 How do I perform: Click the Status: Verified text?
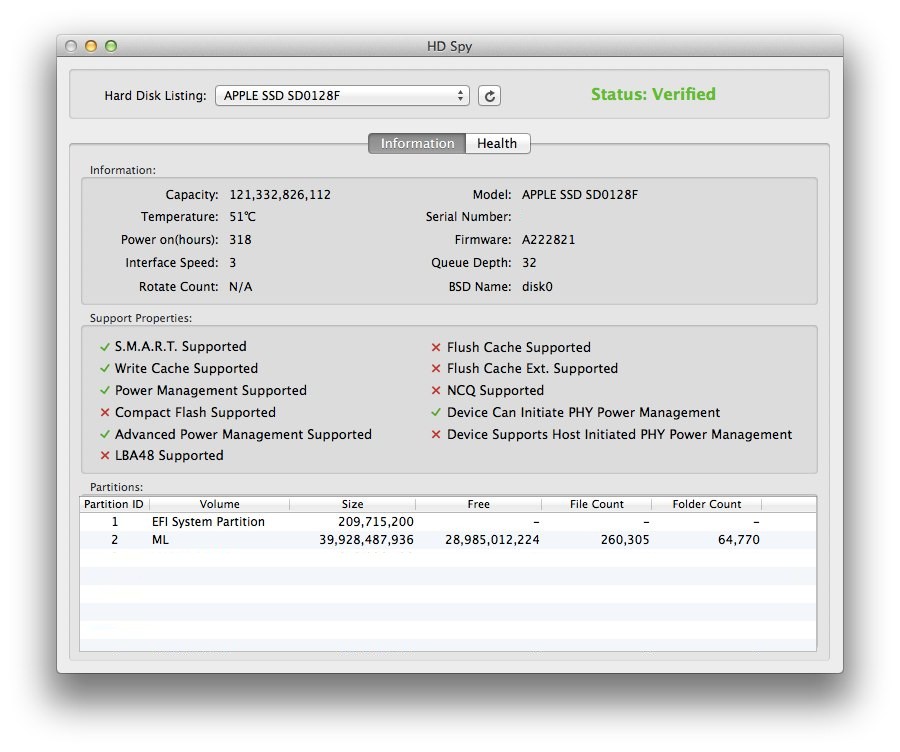pyautogui.click(x=653, y=94)
